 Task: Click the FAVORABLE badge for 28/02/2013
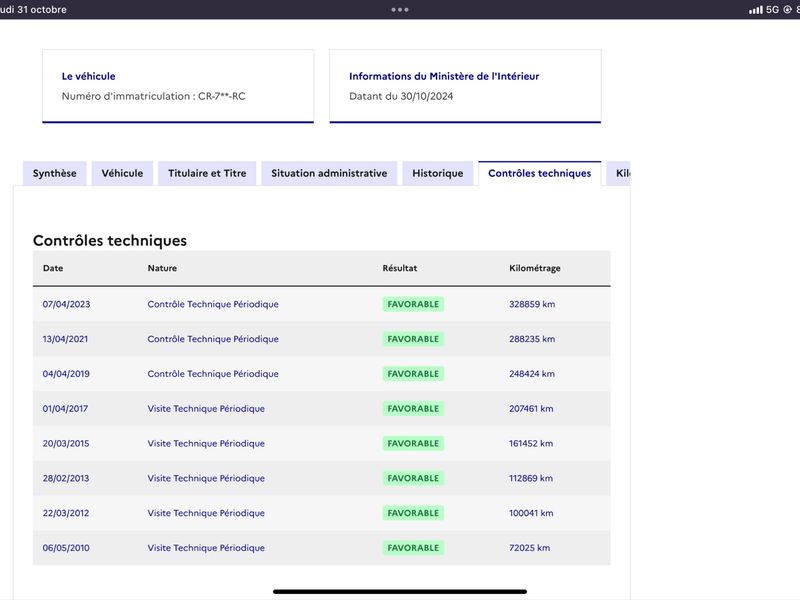point(413,478)
